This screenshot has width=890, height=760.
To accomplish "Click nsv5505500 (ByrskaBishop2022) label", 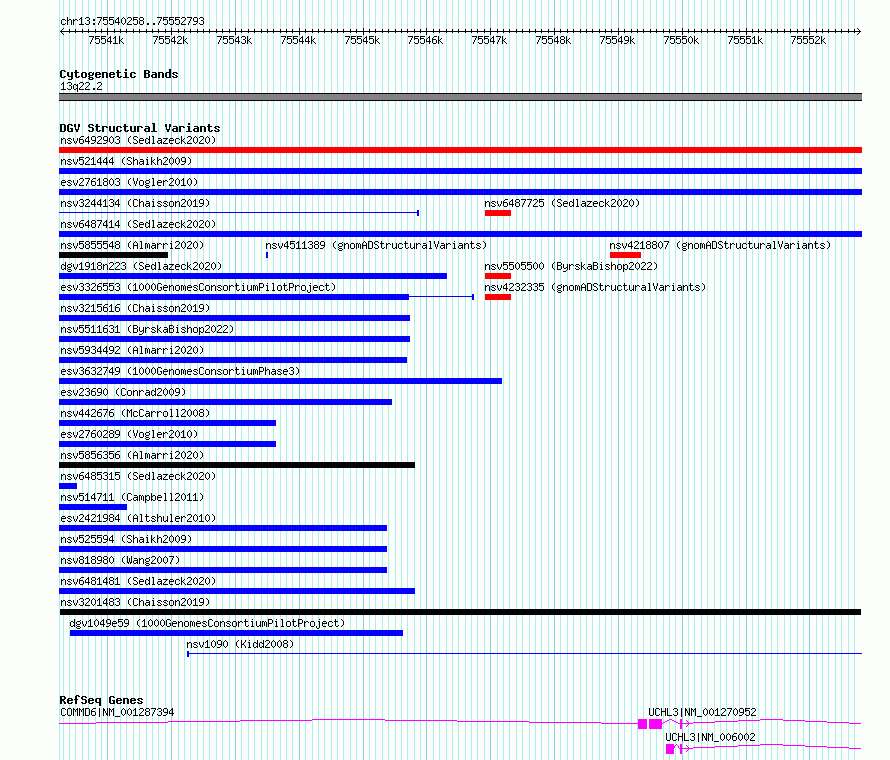I will [x=571, y=266].
